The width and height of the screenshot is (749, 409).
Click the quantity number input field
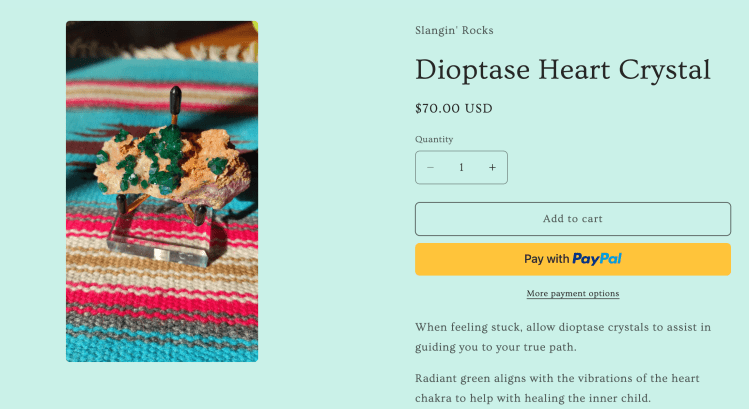(x=461, y=168)
